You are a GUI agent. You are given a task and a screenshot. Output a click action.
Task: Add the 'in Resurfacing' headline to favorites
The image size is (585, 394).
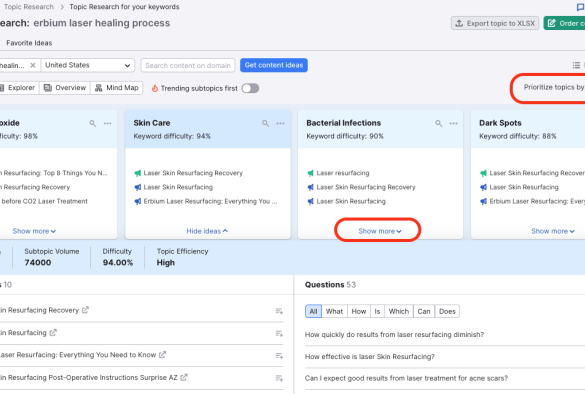point(279,333)
